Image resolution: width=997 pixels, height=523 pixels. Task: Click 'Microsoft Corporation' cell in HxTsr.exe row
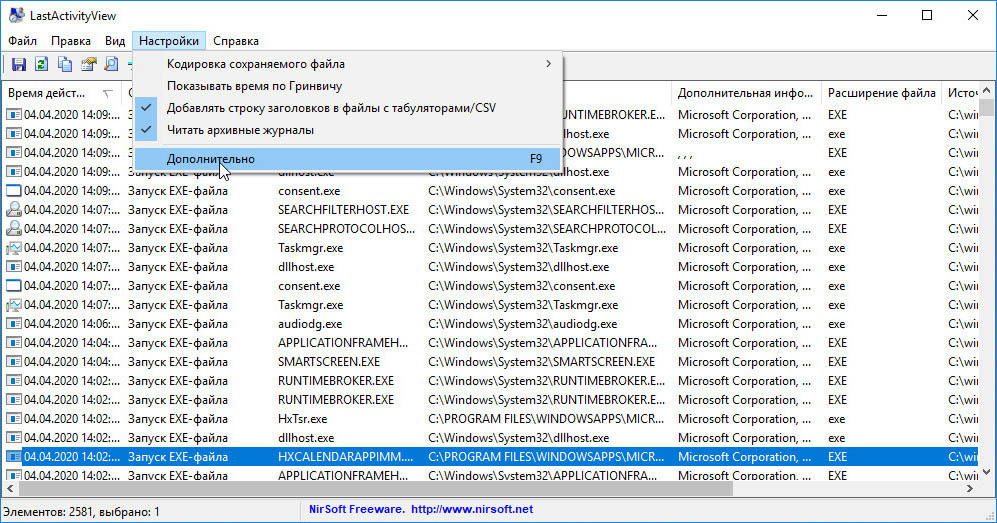pos(745,419)
